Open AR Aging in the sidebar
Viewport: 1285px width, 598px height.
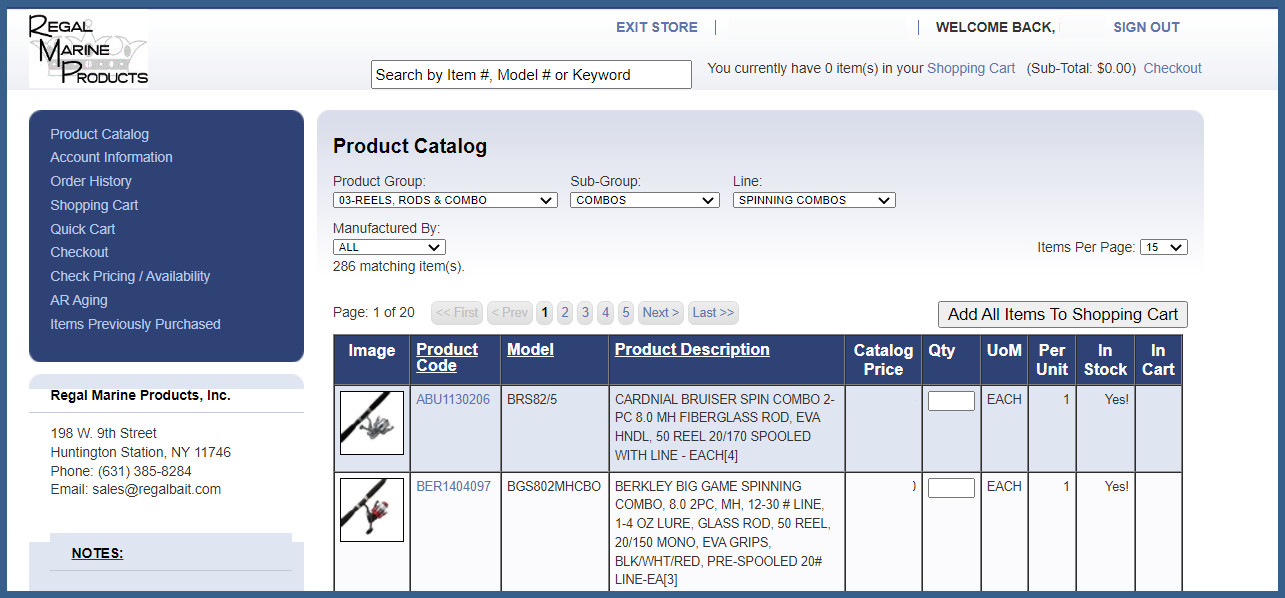[79, 300]
